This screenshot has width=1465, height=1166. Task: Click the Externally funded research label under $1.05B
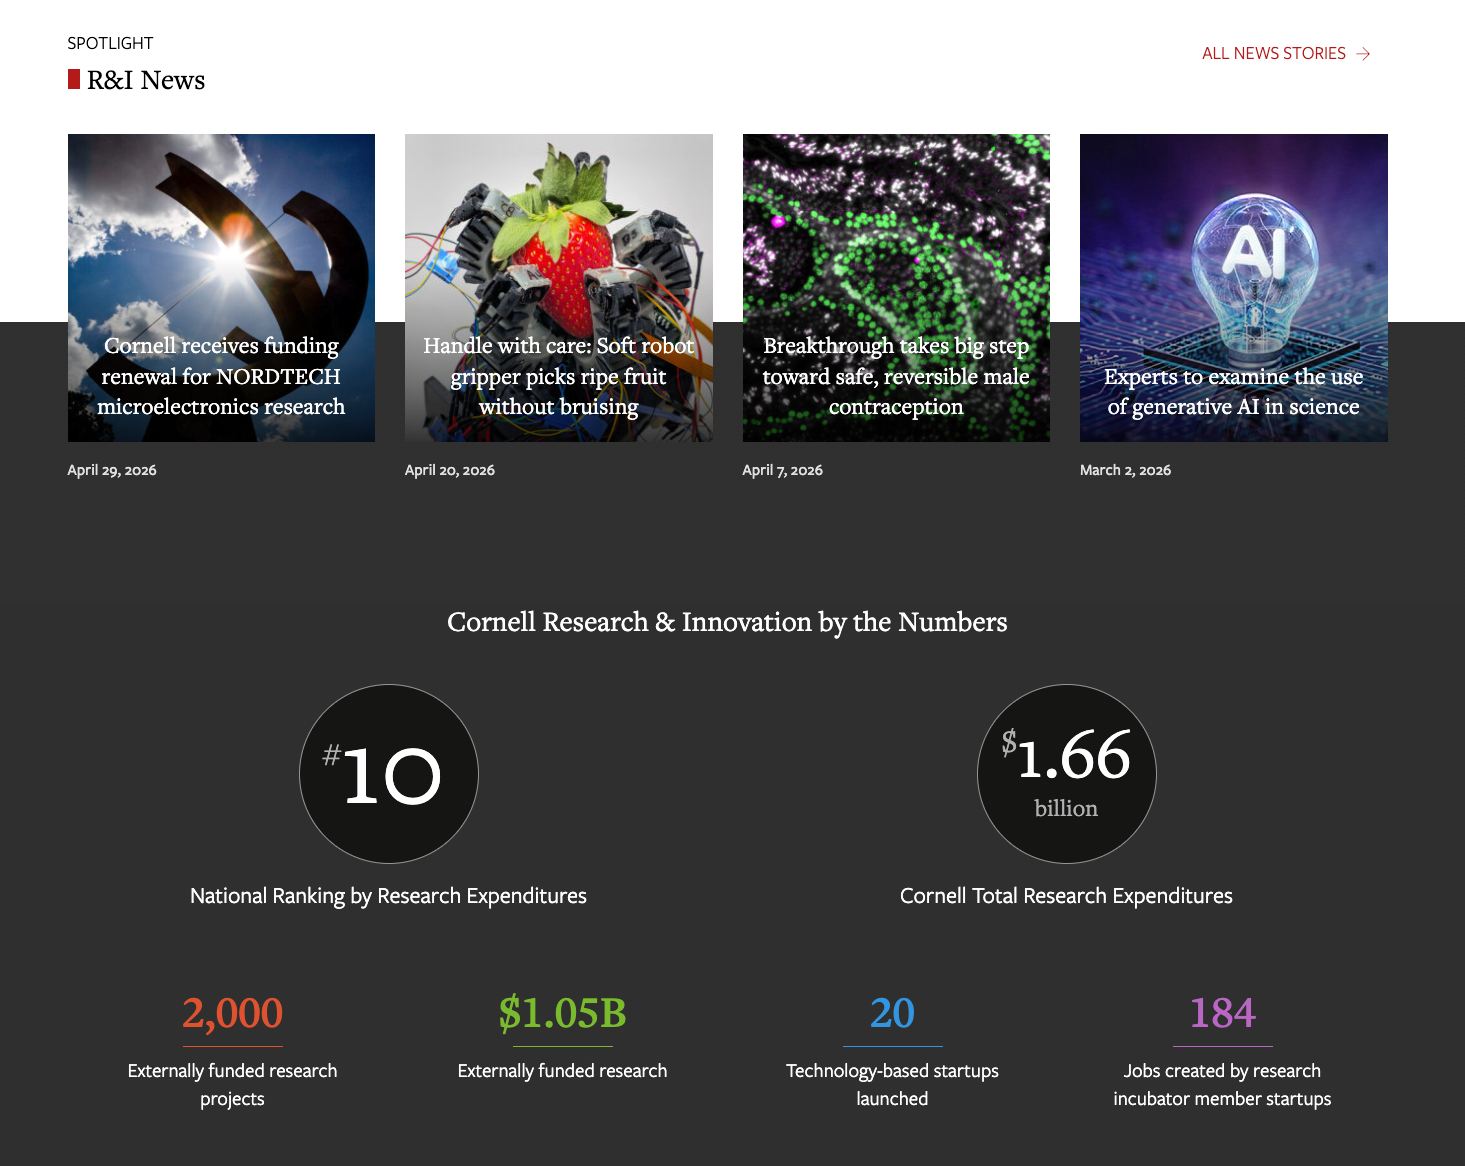coord(562,1071)
